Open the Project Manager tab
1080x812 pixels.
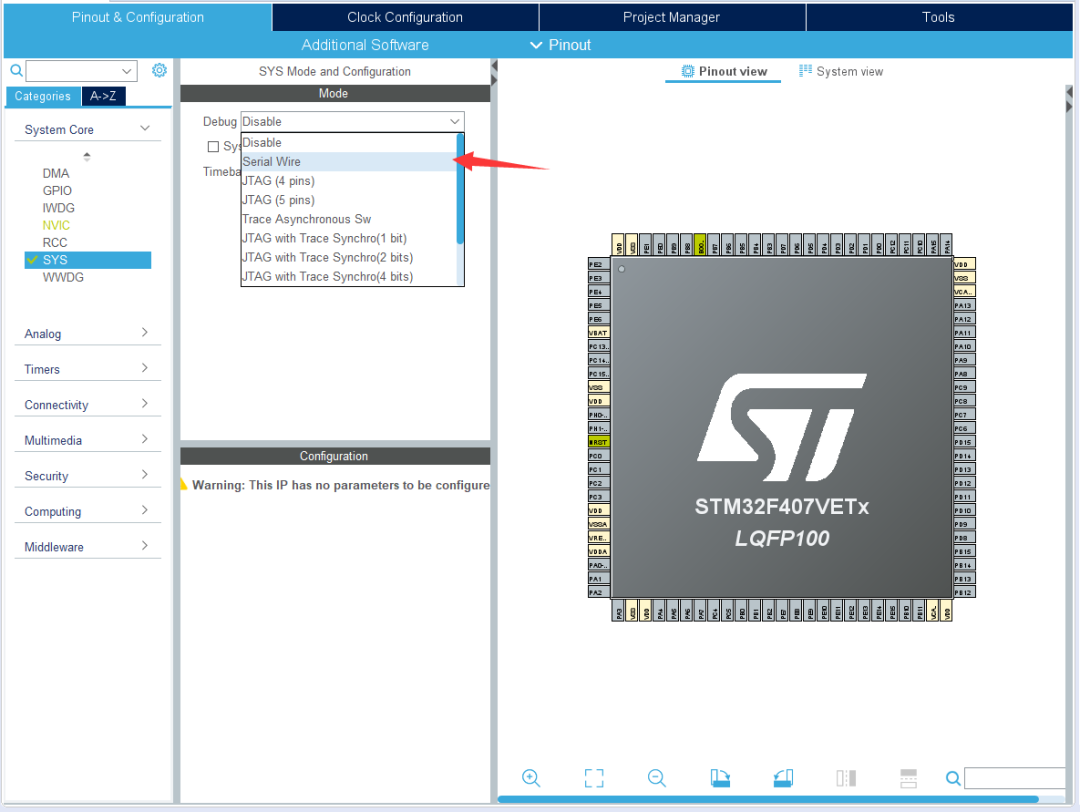tap(672, 17)
